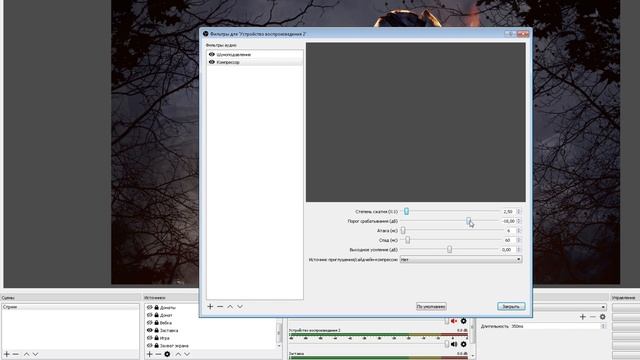Click the compression ratio value stepper arrows
This screenshot has width=640, height=360.
tap(518, 211)
